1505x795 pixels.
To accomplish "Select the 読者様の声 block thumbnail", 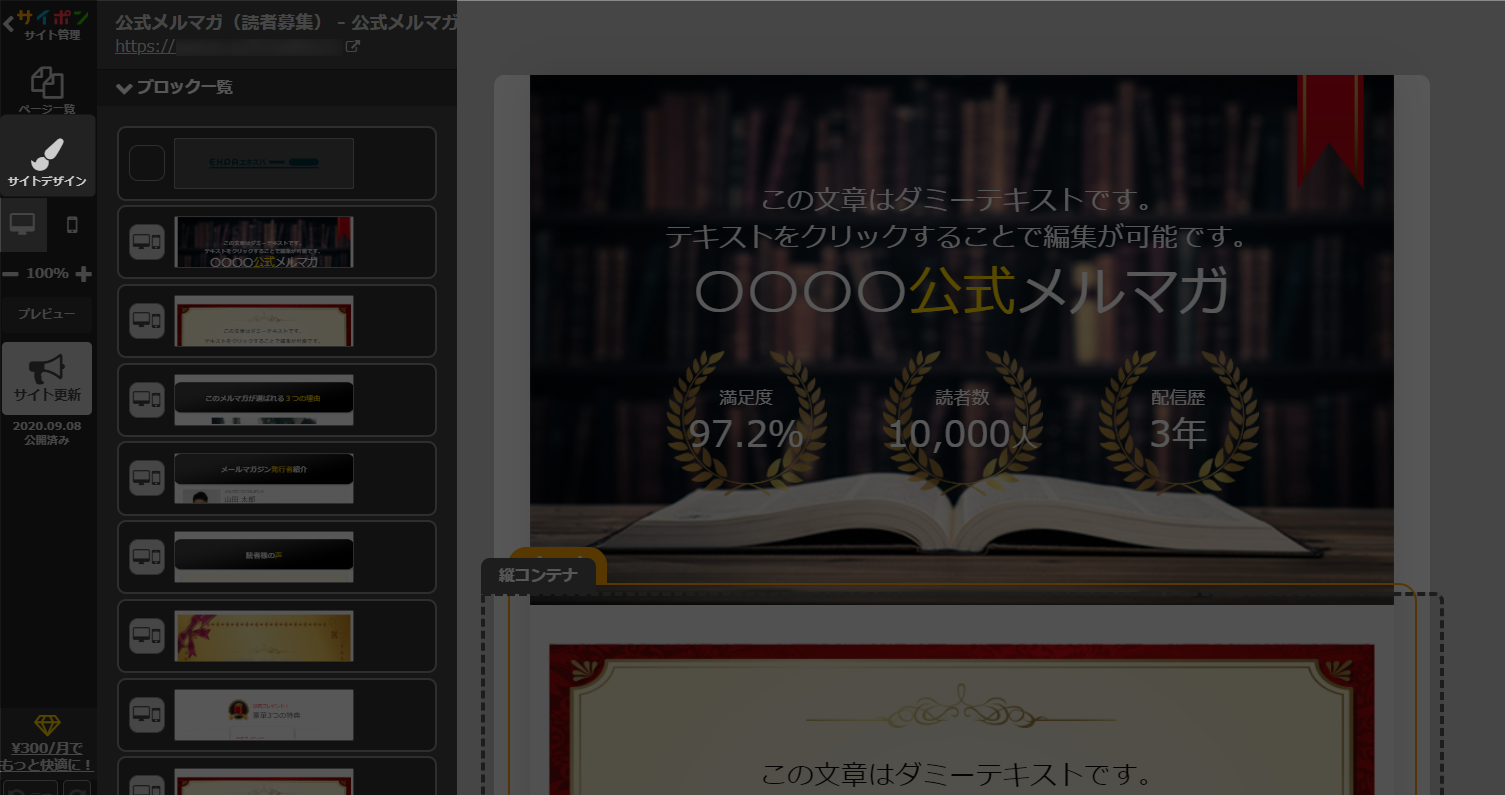I will click(264, 557).
